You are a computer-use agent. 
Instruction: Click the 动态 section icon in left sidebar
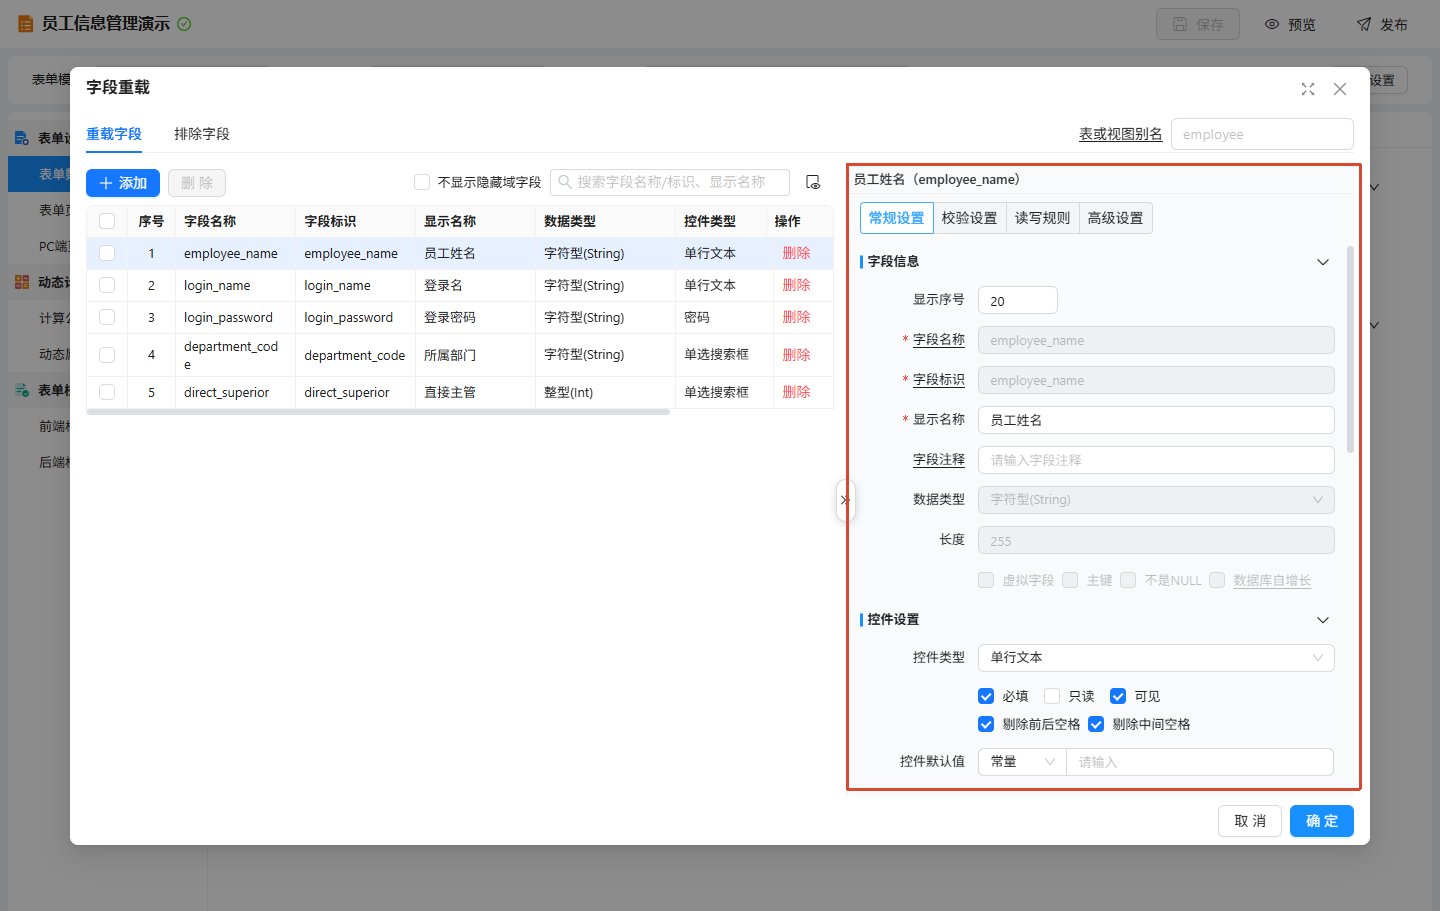point(22,282)
